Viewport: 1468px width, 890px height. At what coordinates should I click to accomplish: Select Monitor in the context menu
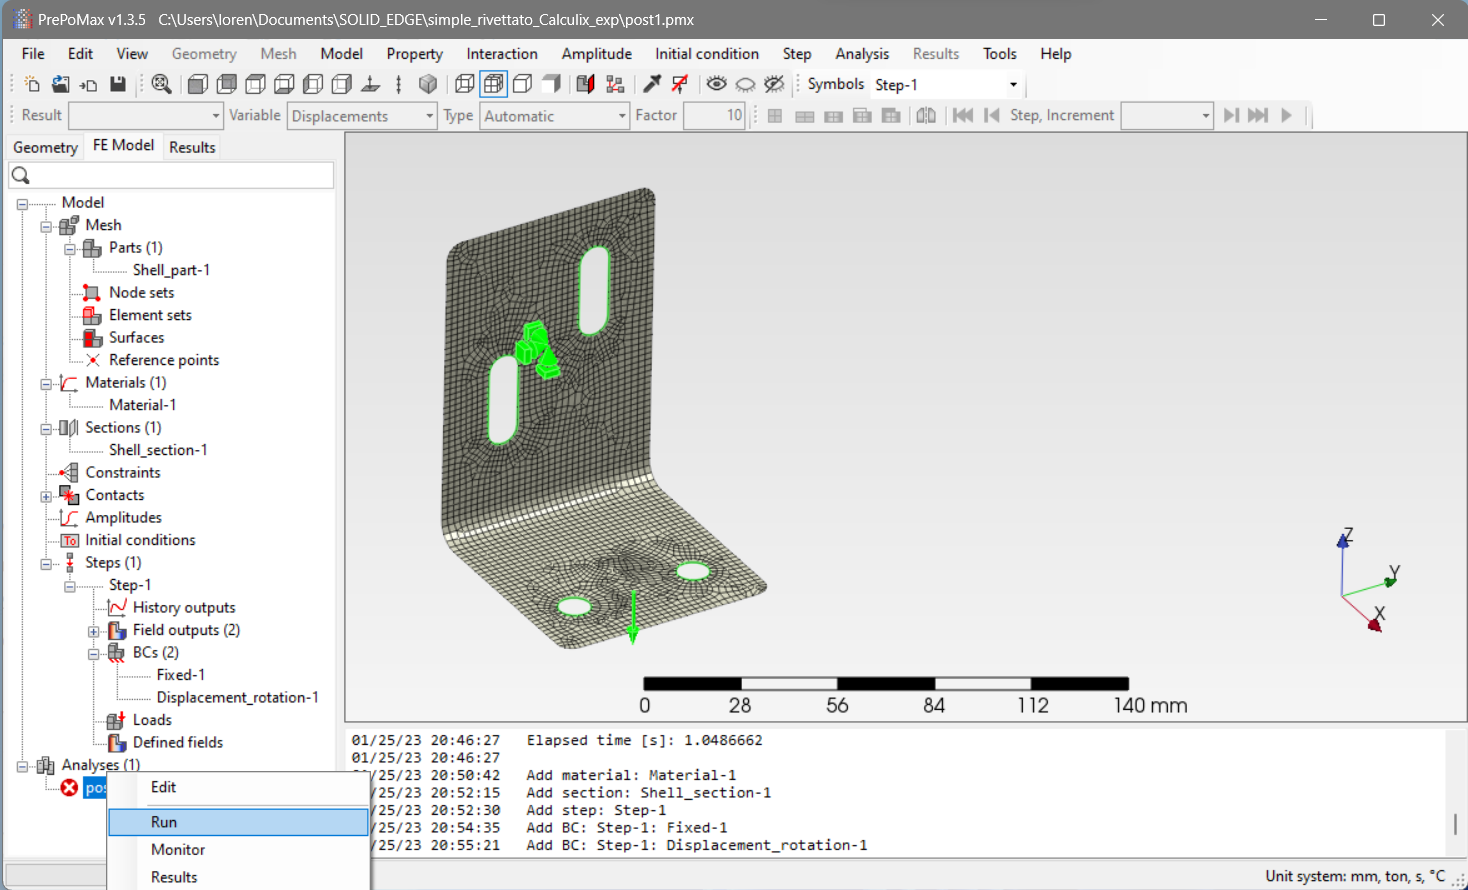178,850
